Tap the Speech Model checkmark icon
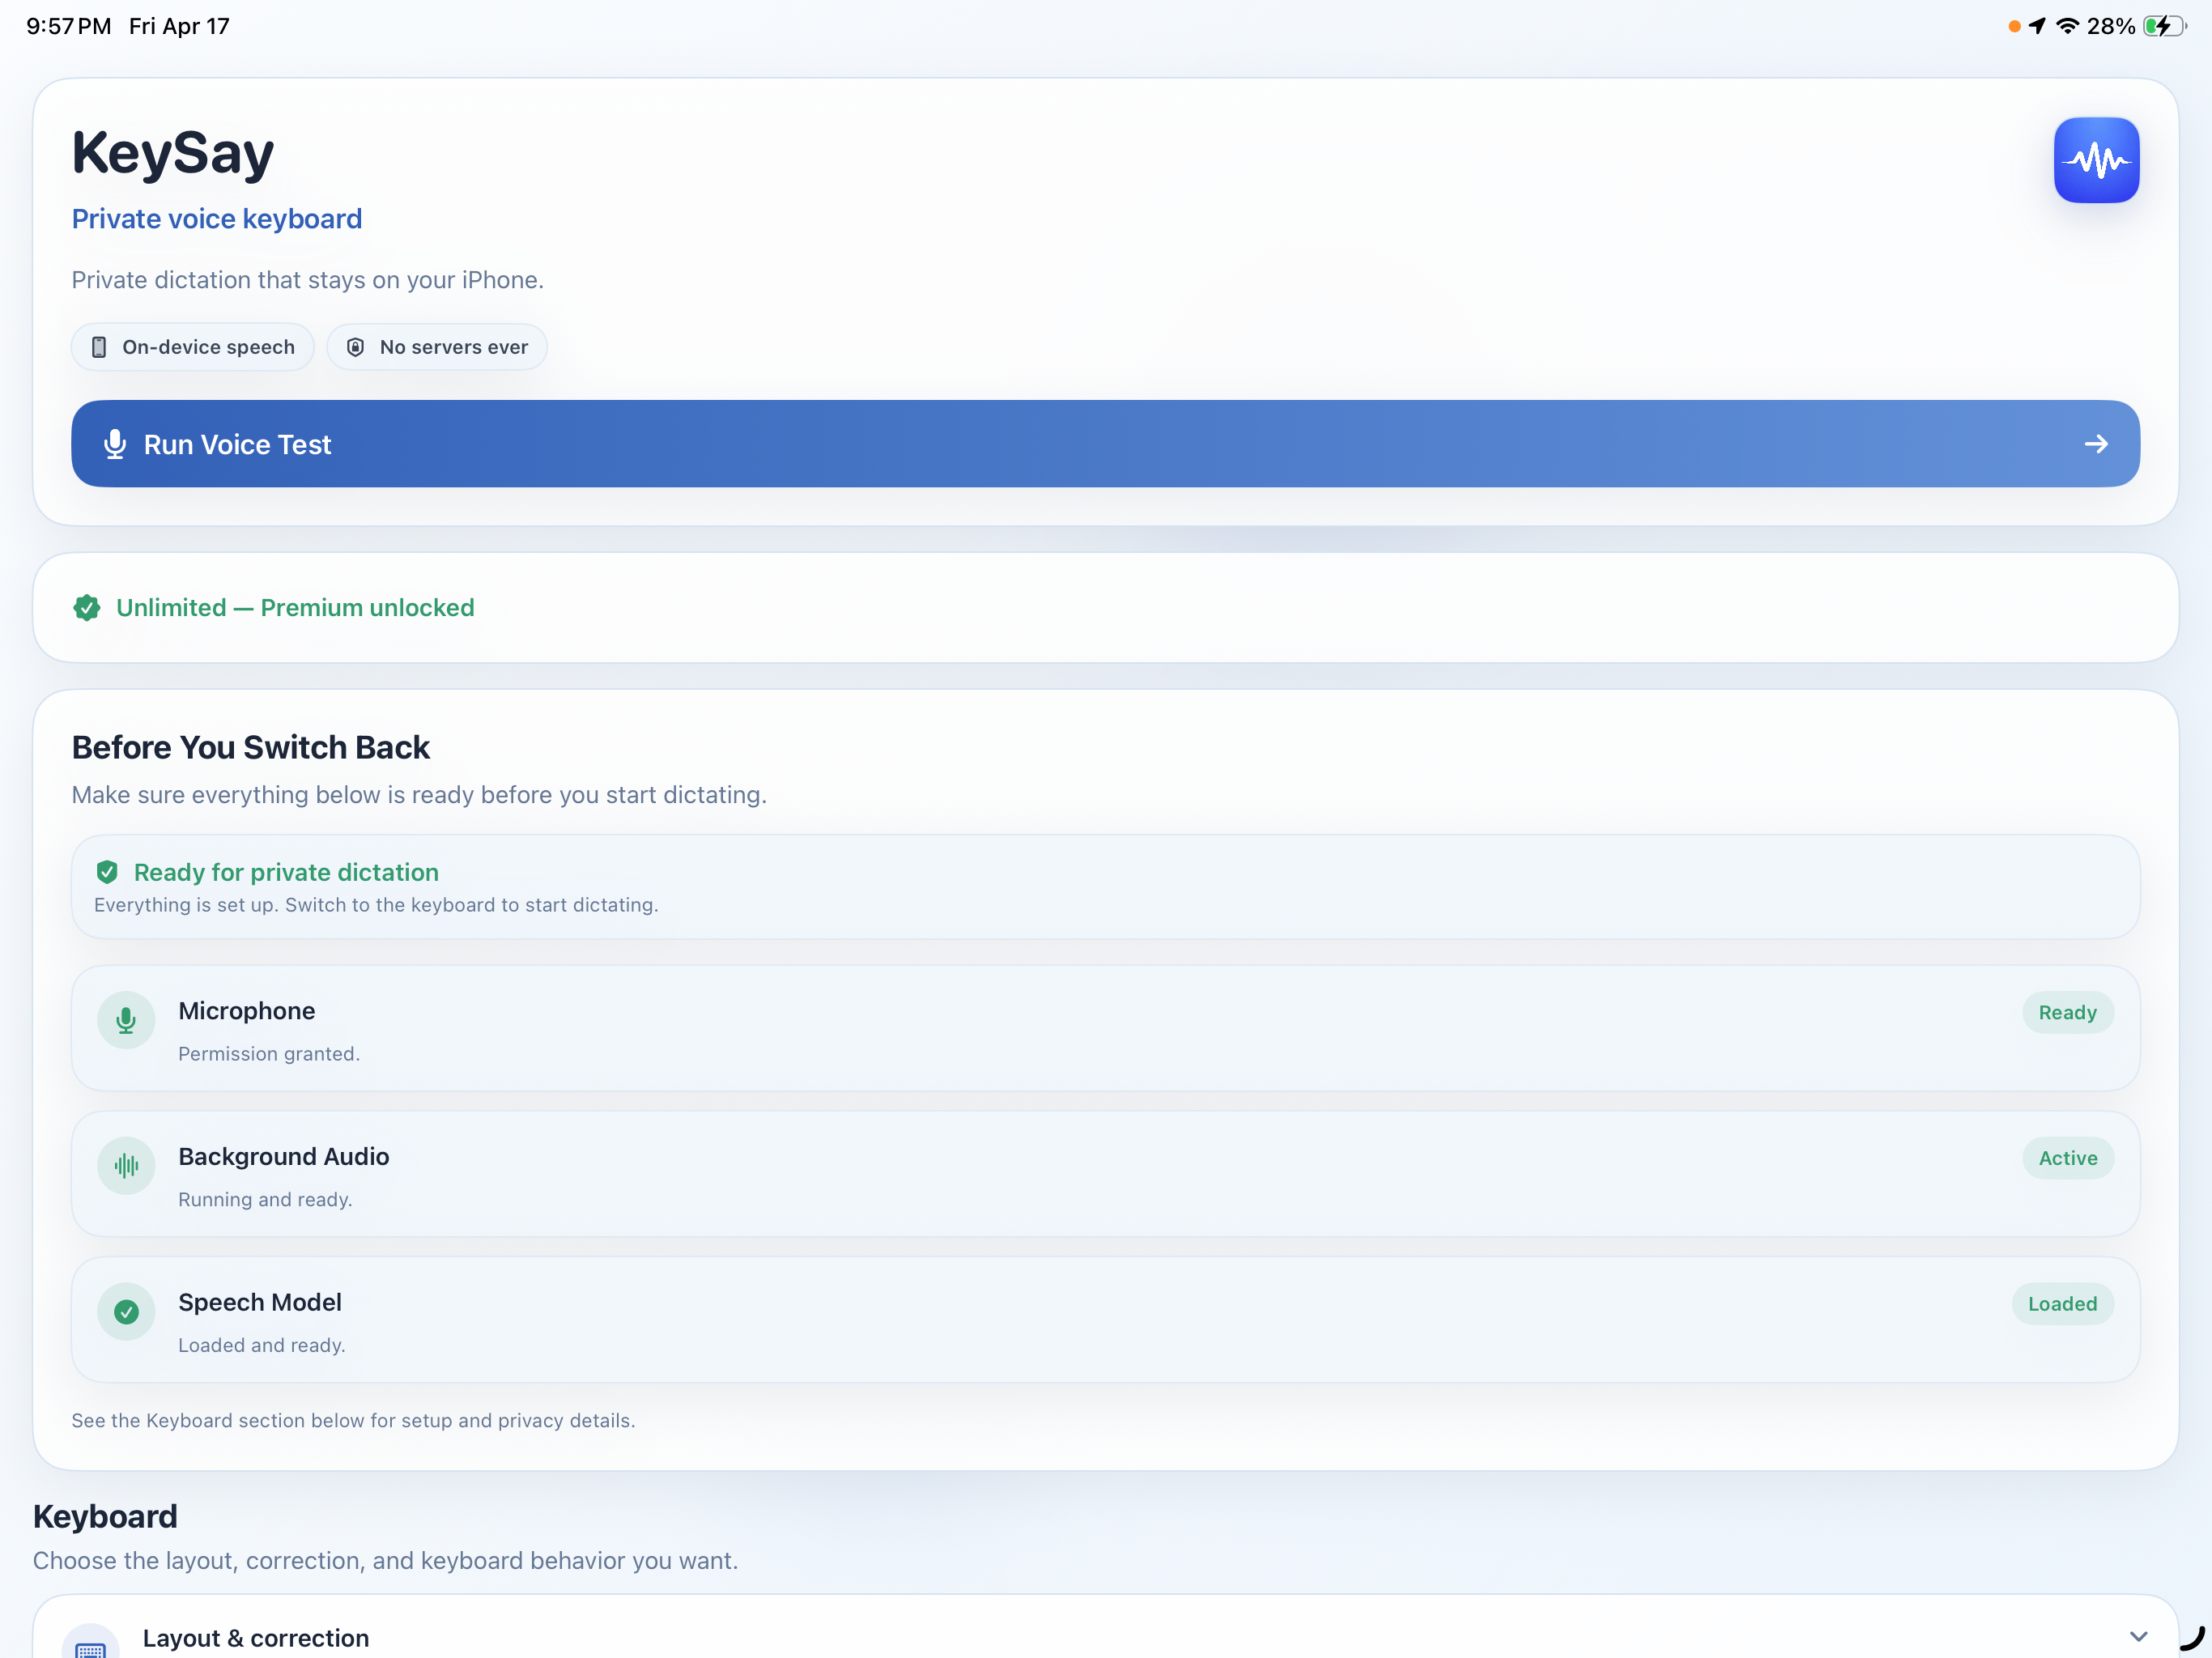 point(126,1312)
